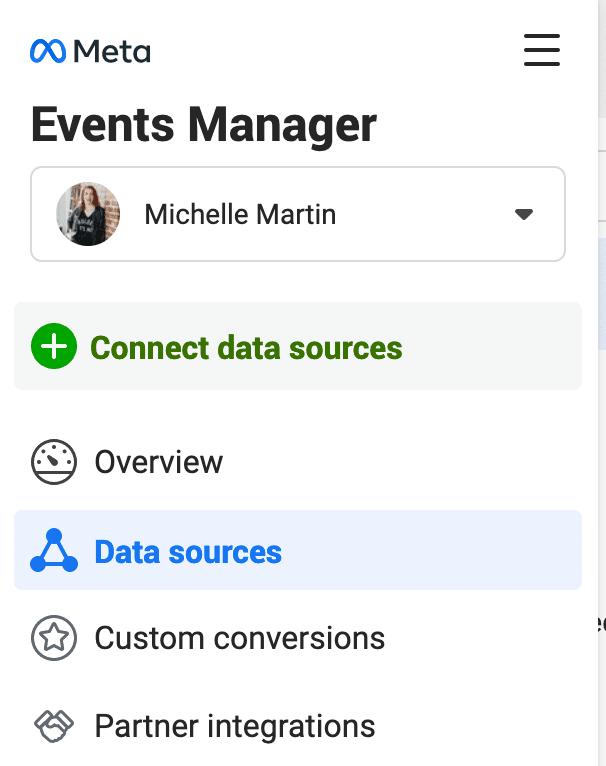This screenshot has height=766, width=606.
Task: Click the Overview gauge icon
Action: pos(54,462)
